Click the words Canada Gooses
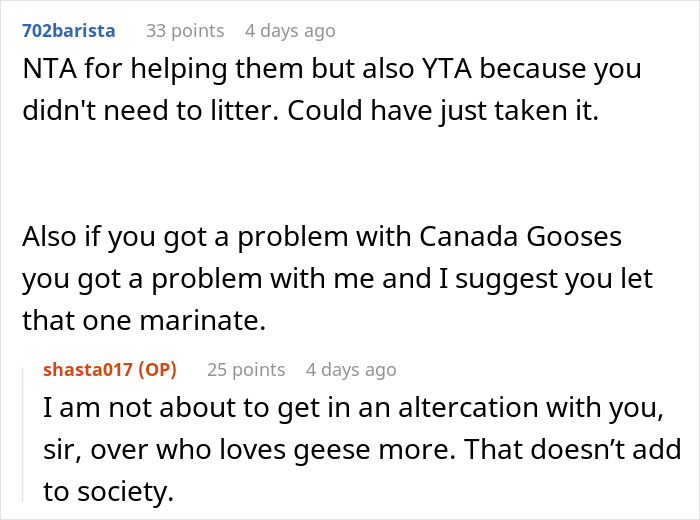The image size is (700, 520). 520,237
